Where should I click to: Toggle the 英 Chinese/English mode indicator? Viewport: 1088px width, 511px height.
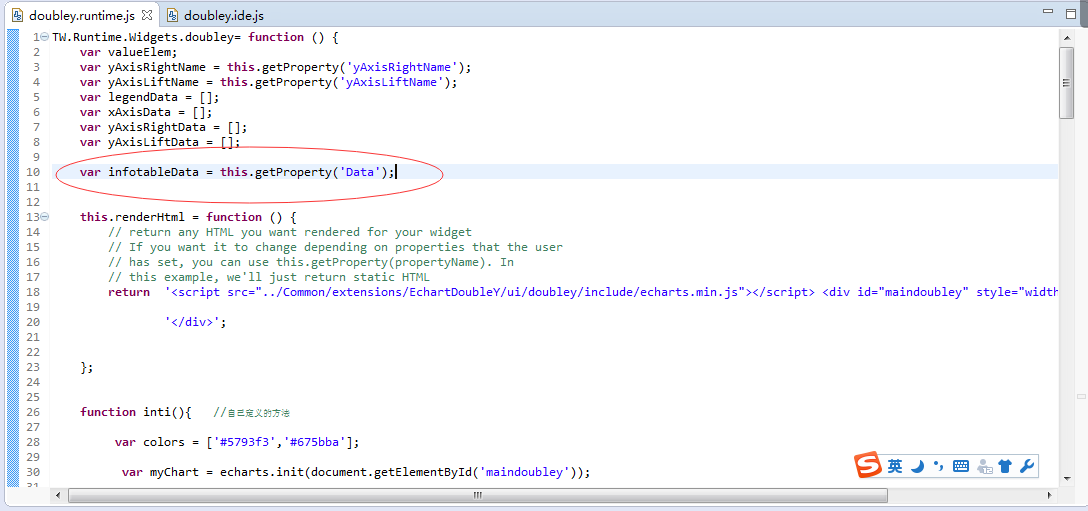(x=894, y=467)
